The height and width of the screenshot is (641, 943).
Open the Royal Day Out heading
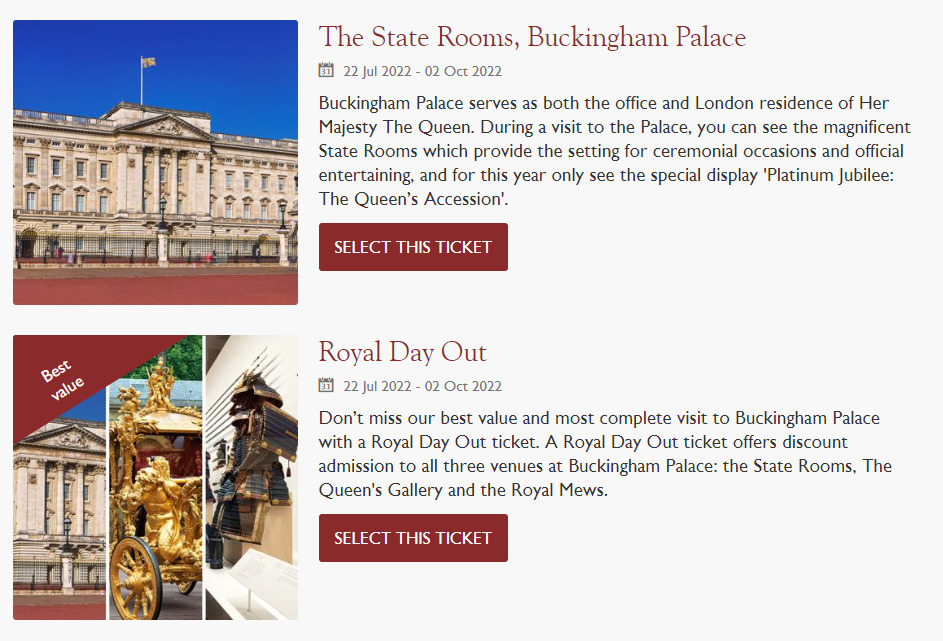click(x=402, y=352)
